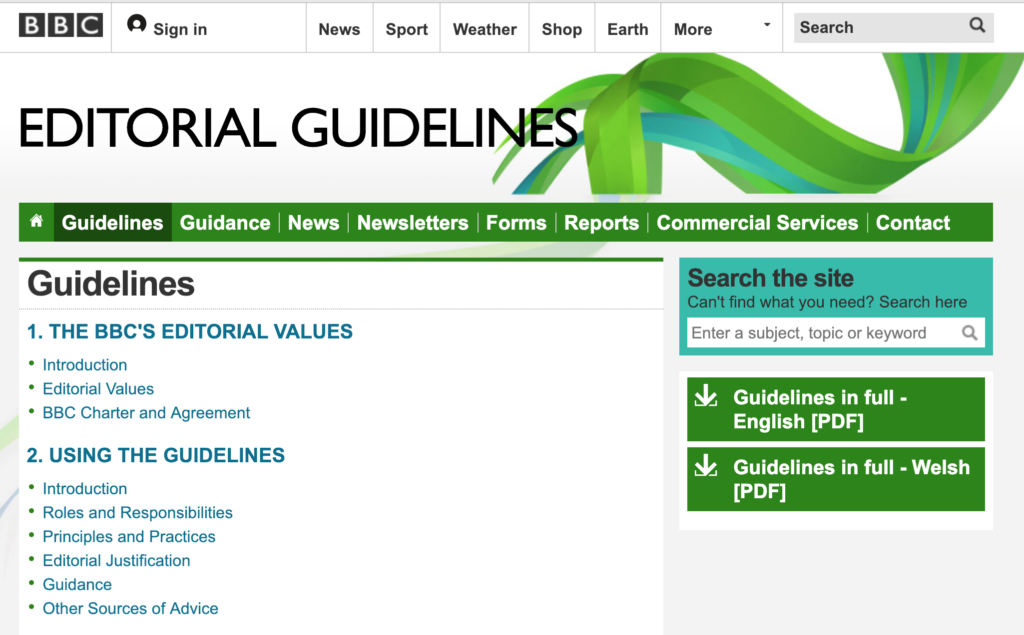
Task: Open BBC Charter and Agreement link
Action: [x=146, y=413]
